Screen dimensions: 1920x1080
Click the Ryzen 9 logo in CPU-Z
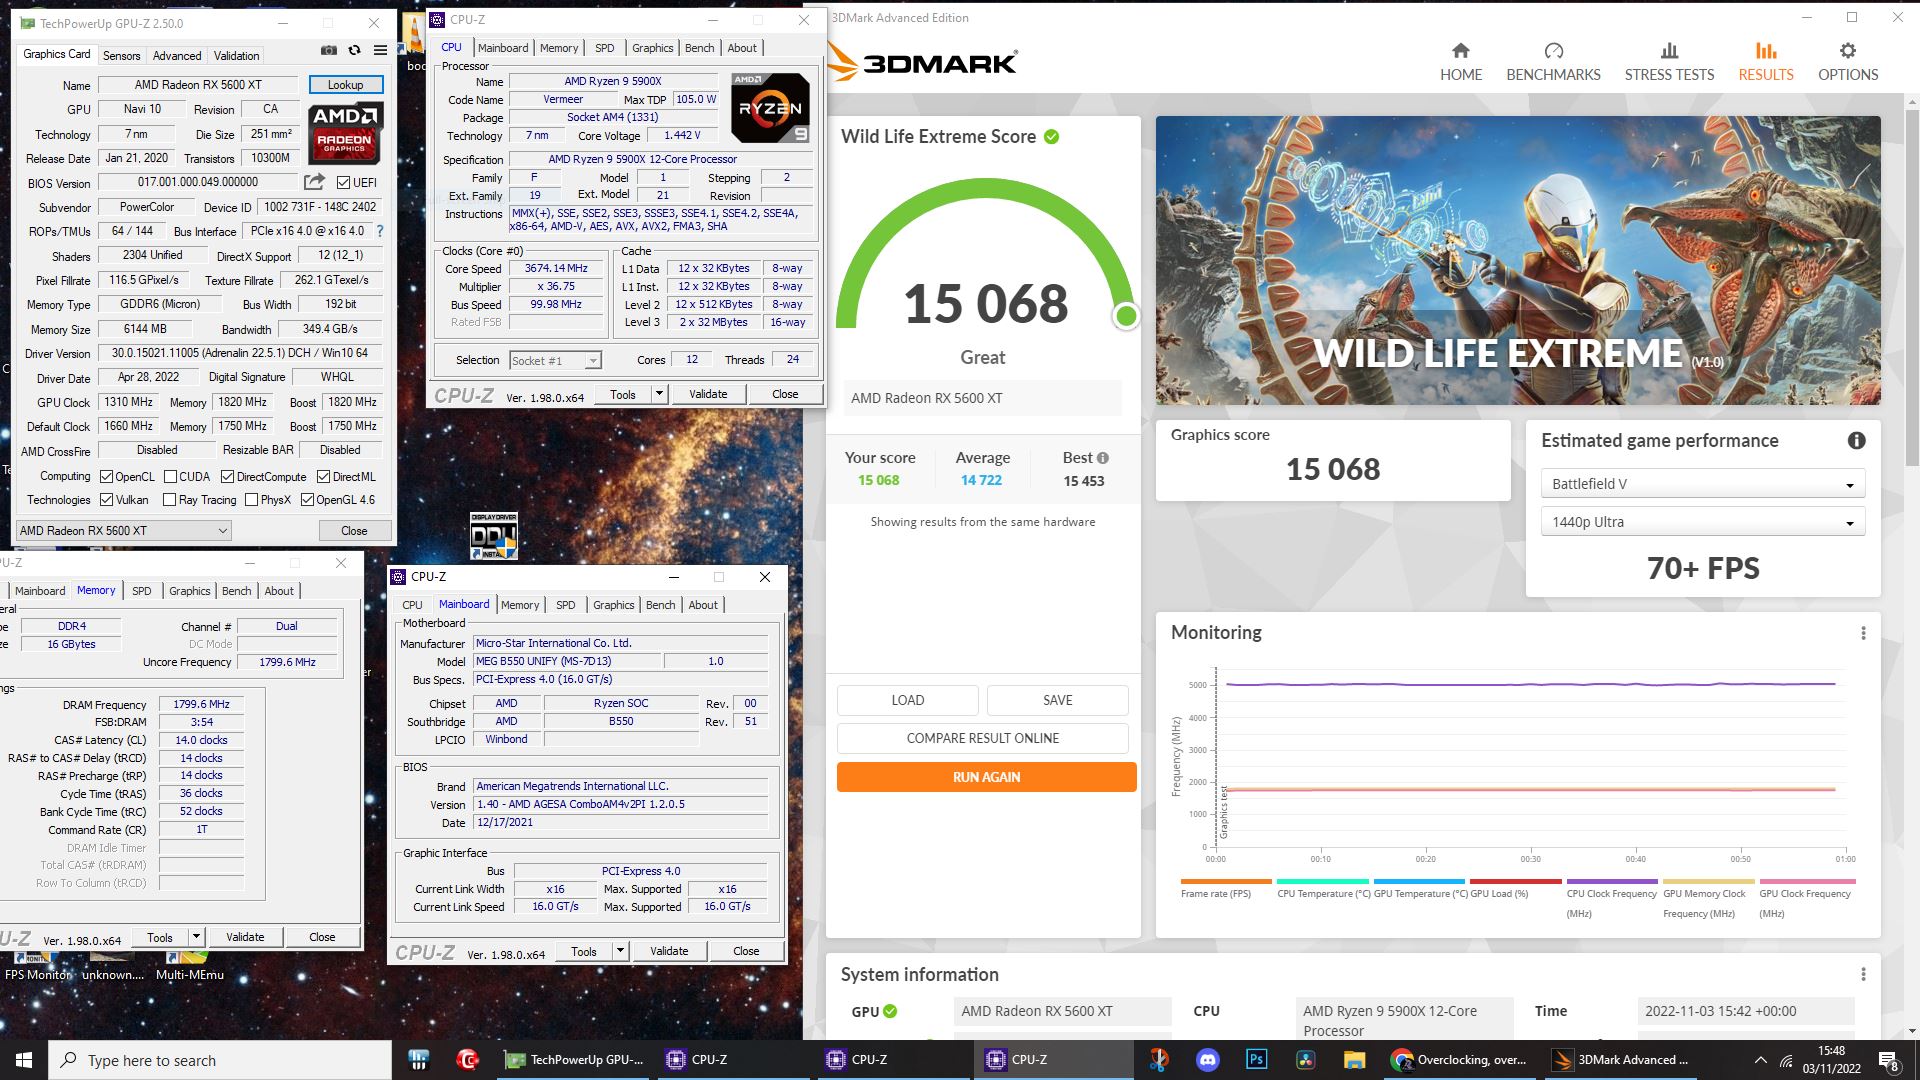770,107
